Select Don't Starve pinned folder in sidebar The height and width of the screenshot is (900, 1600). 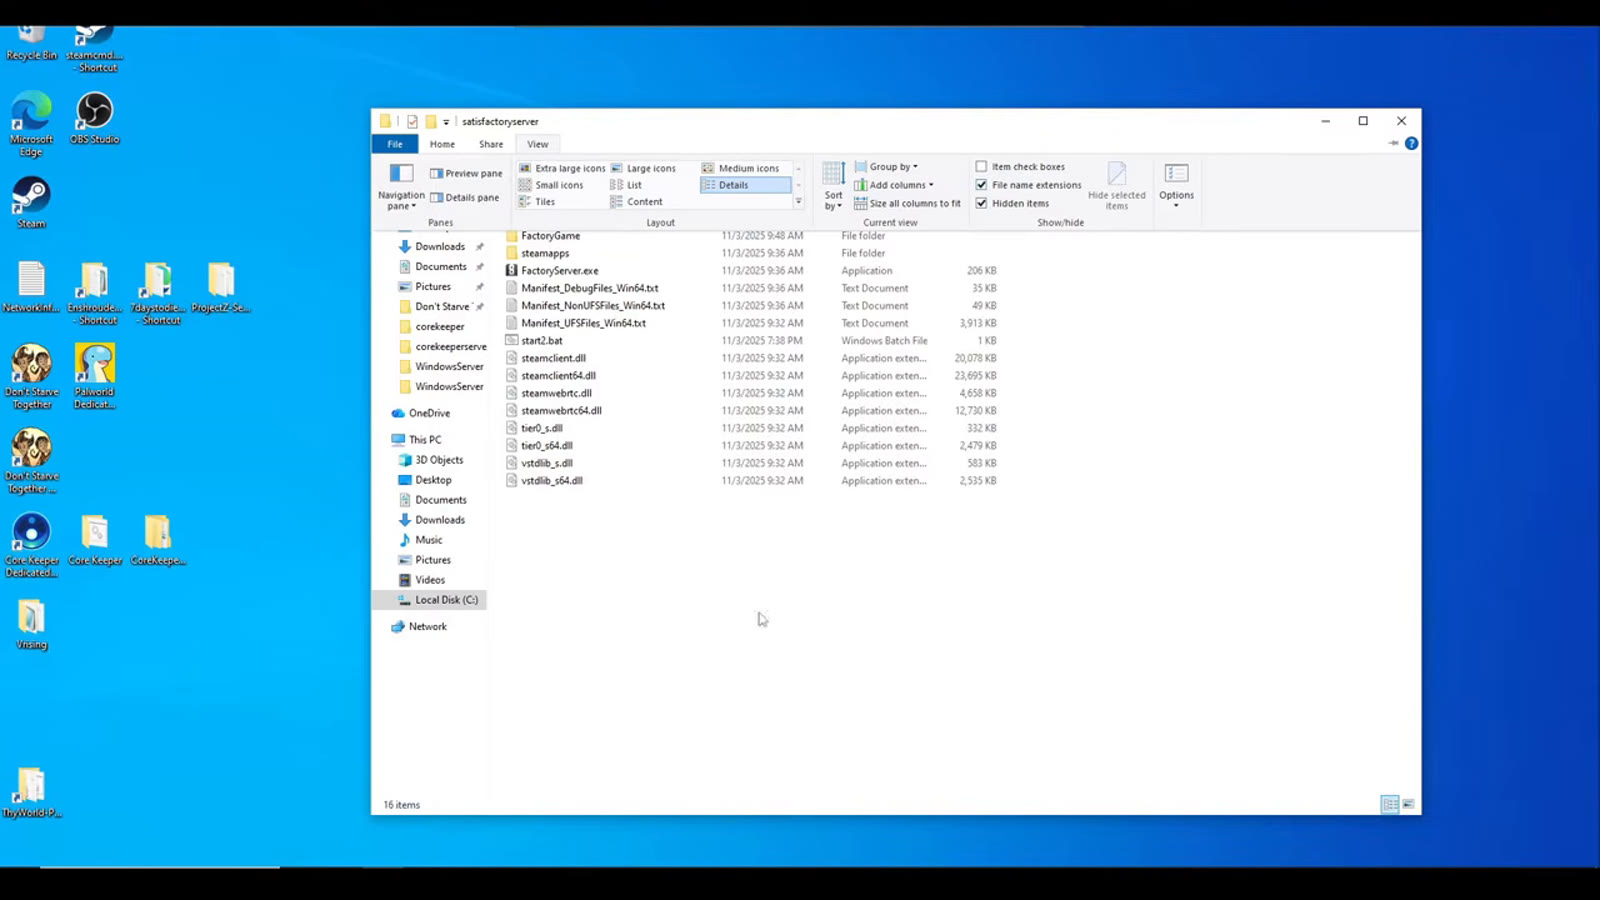click(434, 307)
